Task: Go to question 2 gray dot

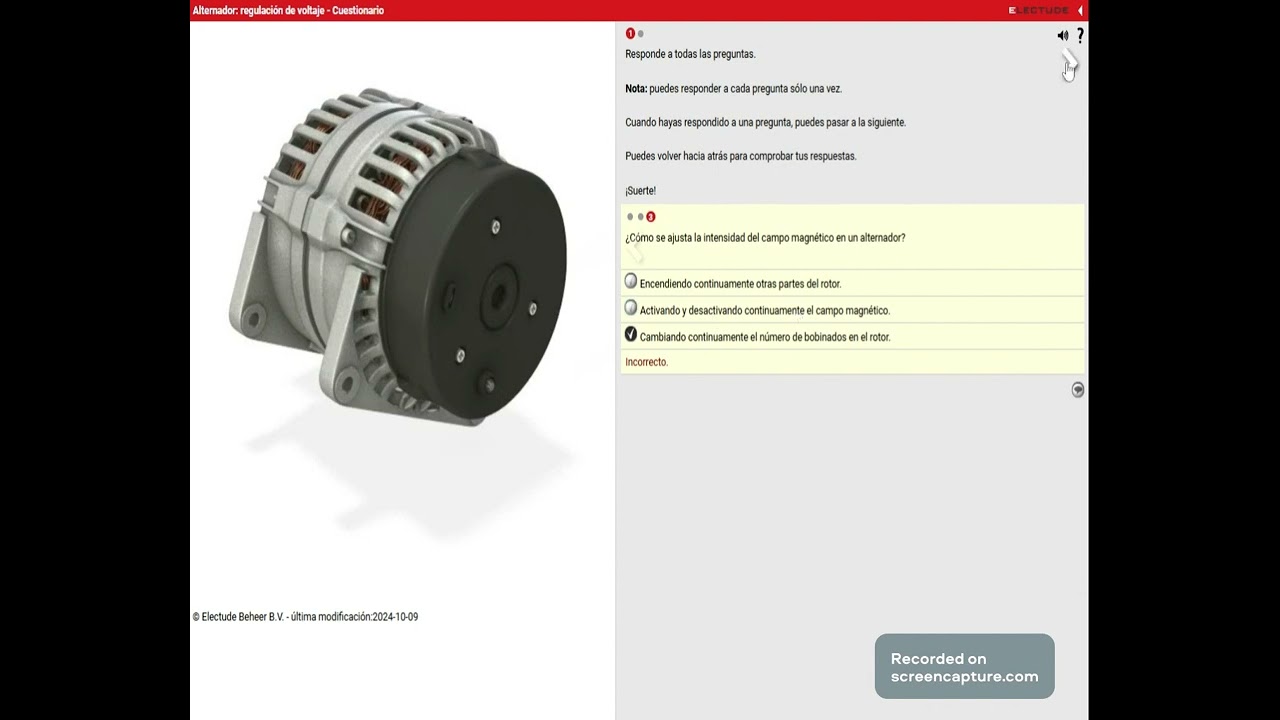Action: pos(640,217)
